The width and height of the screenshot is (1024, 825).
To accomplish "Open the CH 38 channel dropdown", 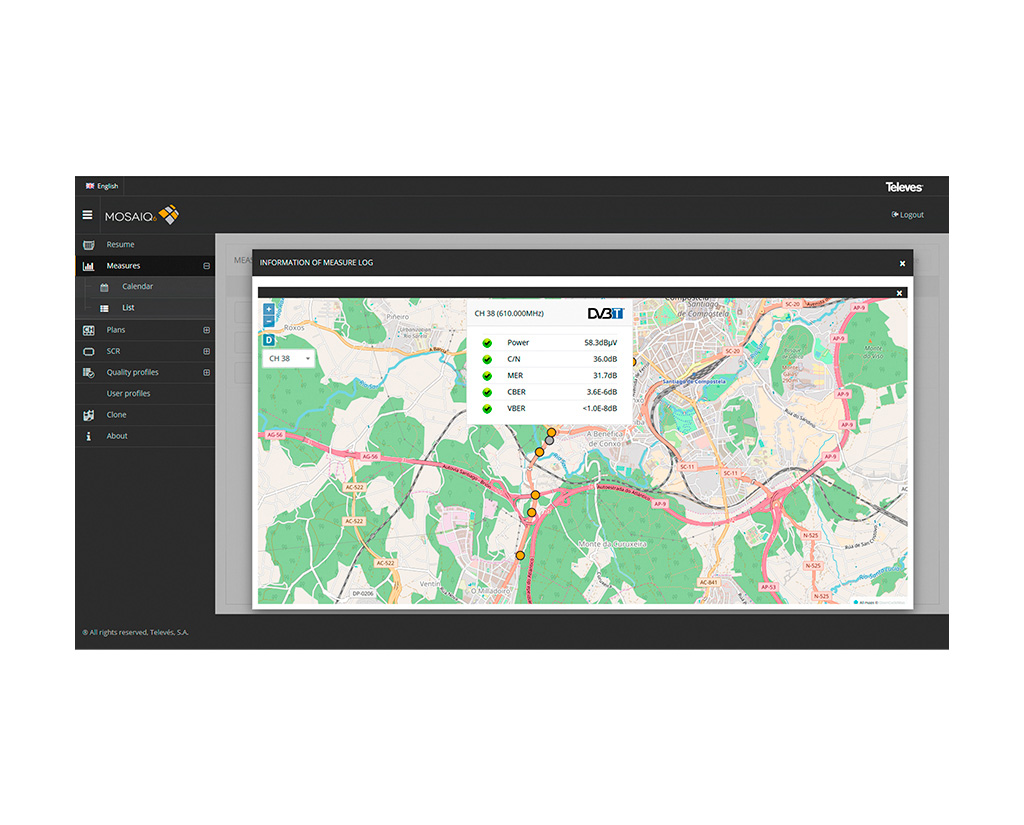I will (x=289, y=358).
